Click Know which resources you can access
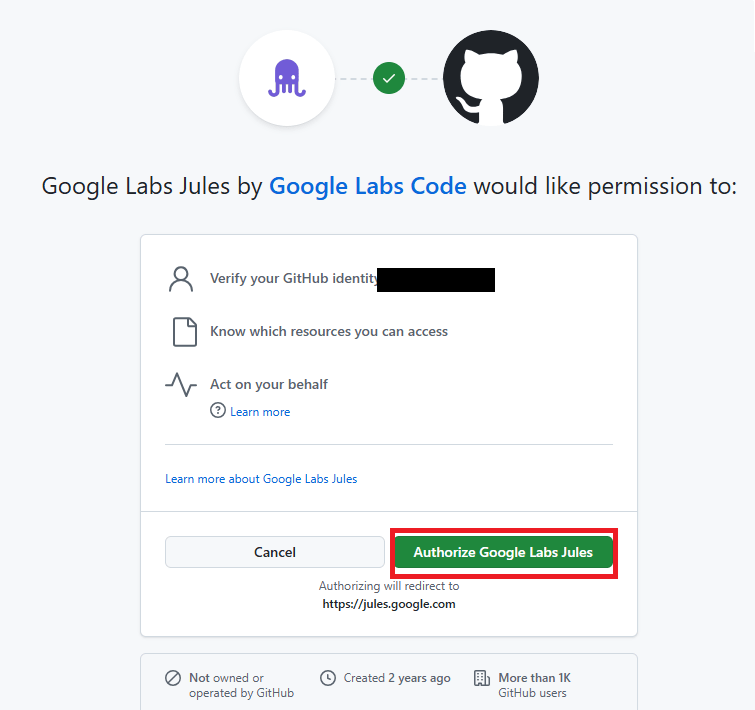This screenshot has width=755, height=710. coord(329,332)
